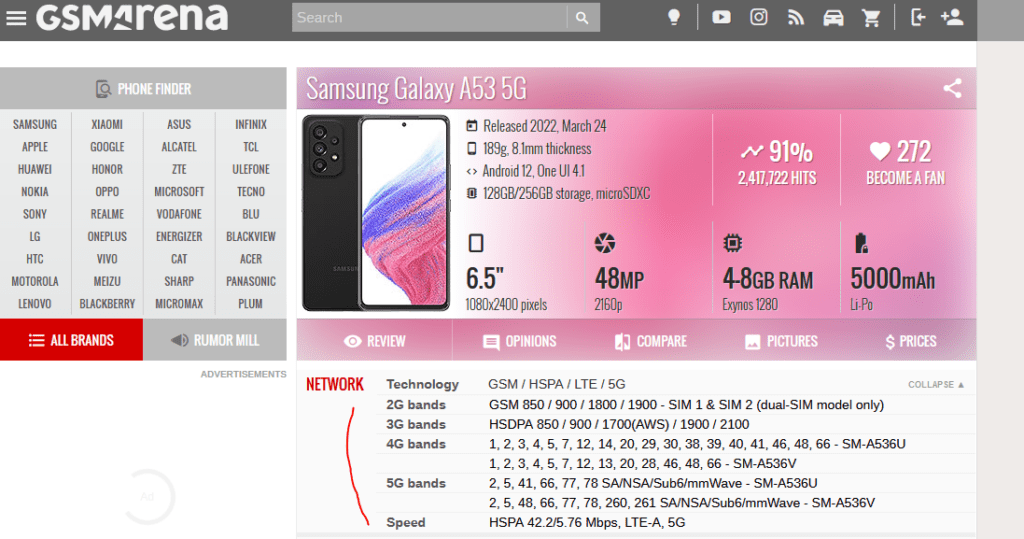Click the 91% popularity trend icon
Screen dimensions: 1024x539
pyautogui.click(x=752, y=152)
